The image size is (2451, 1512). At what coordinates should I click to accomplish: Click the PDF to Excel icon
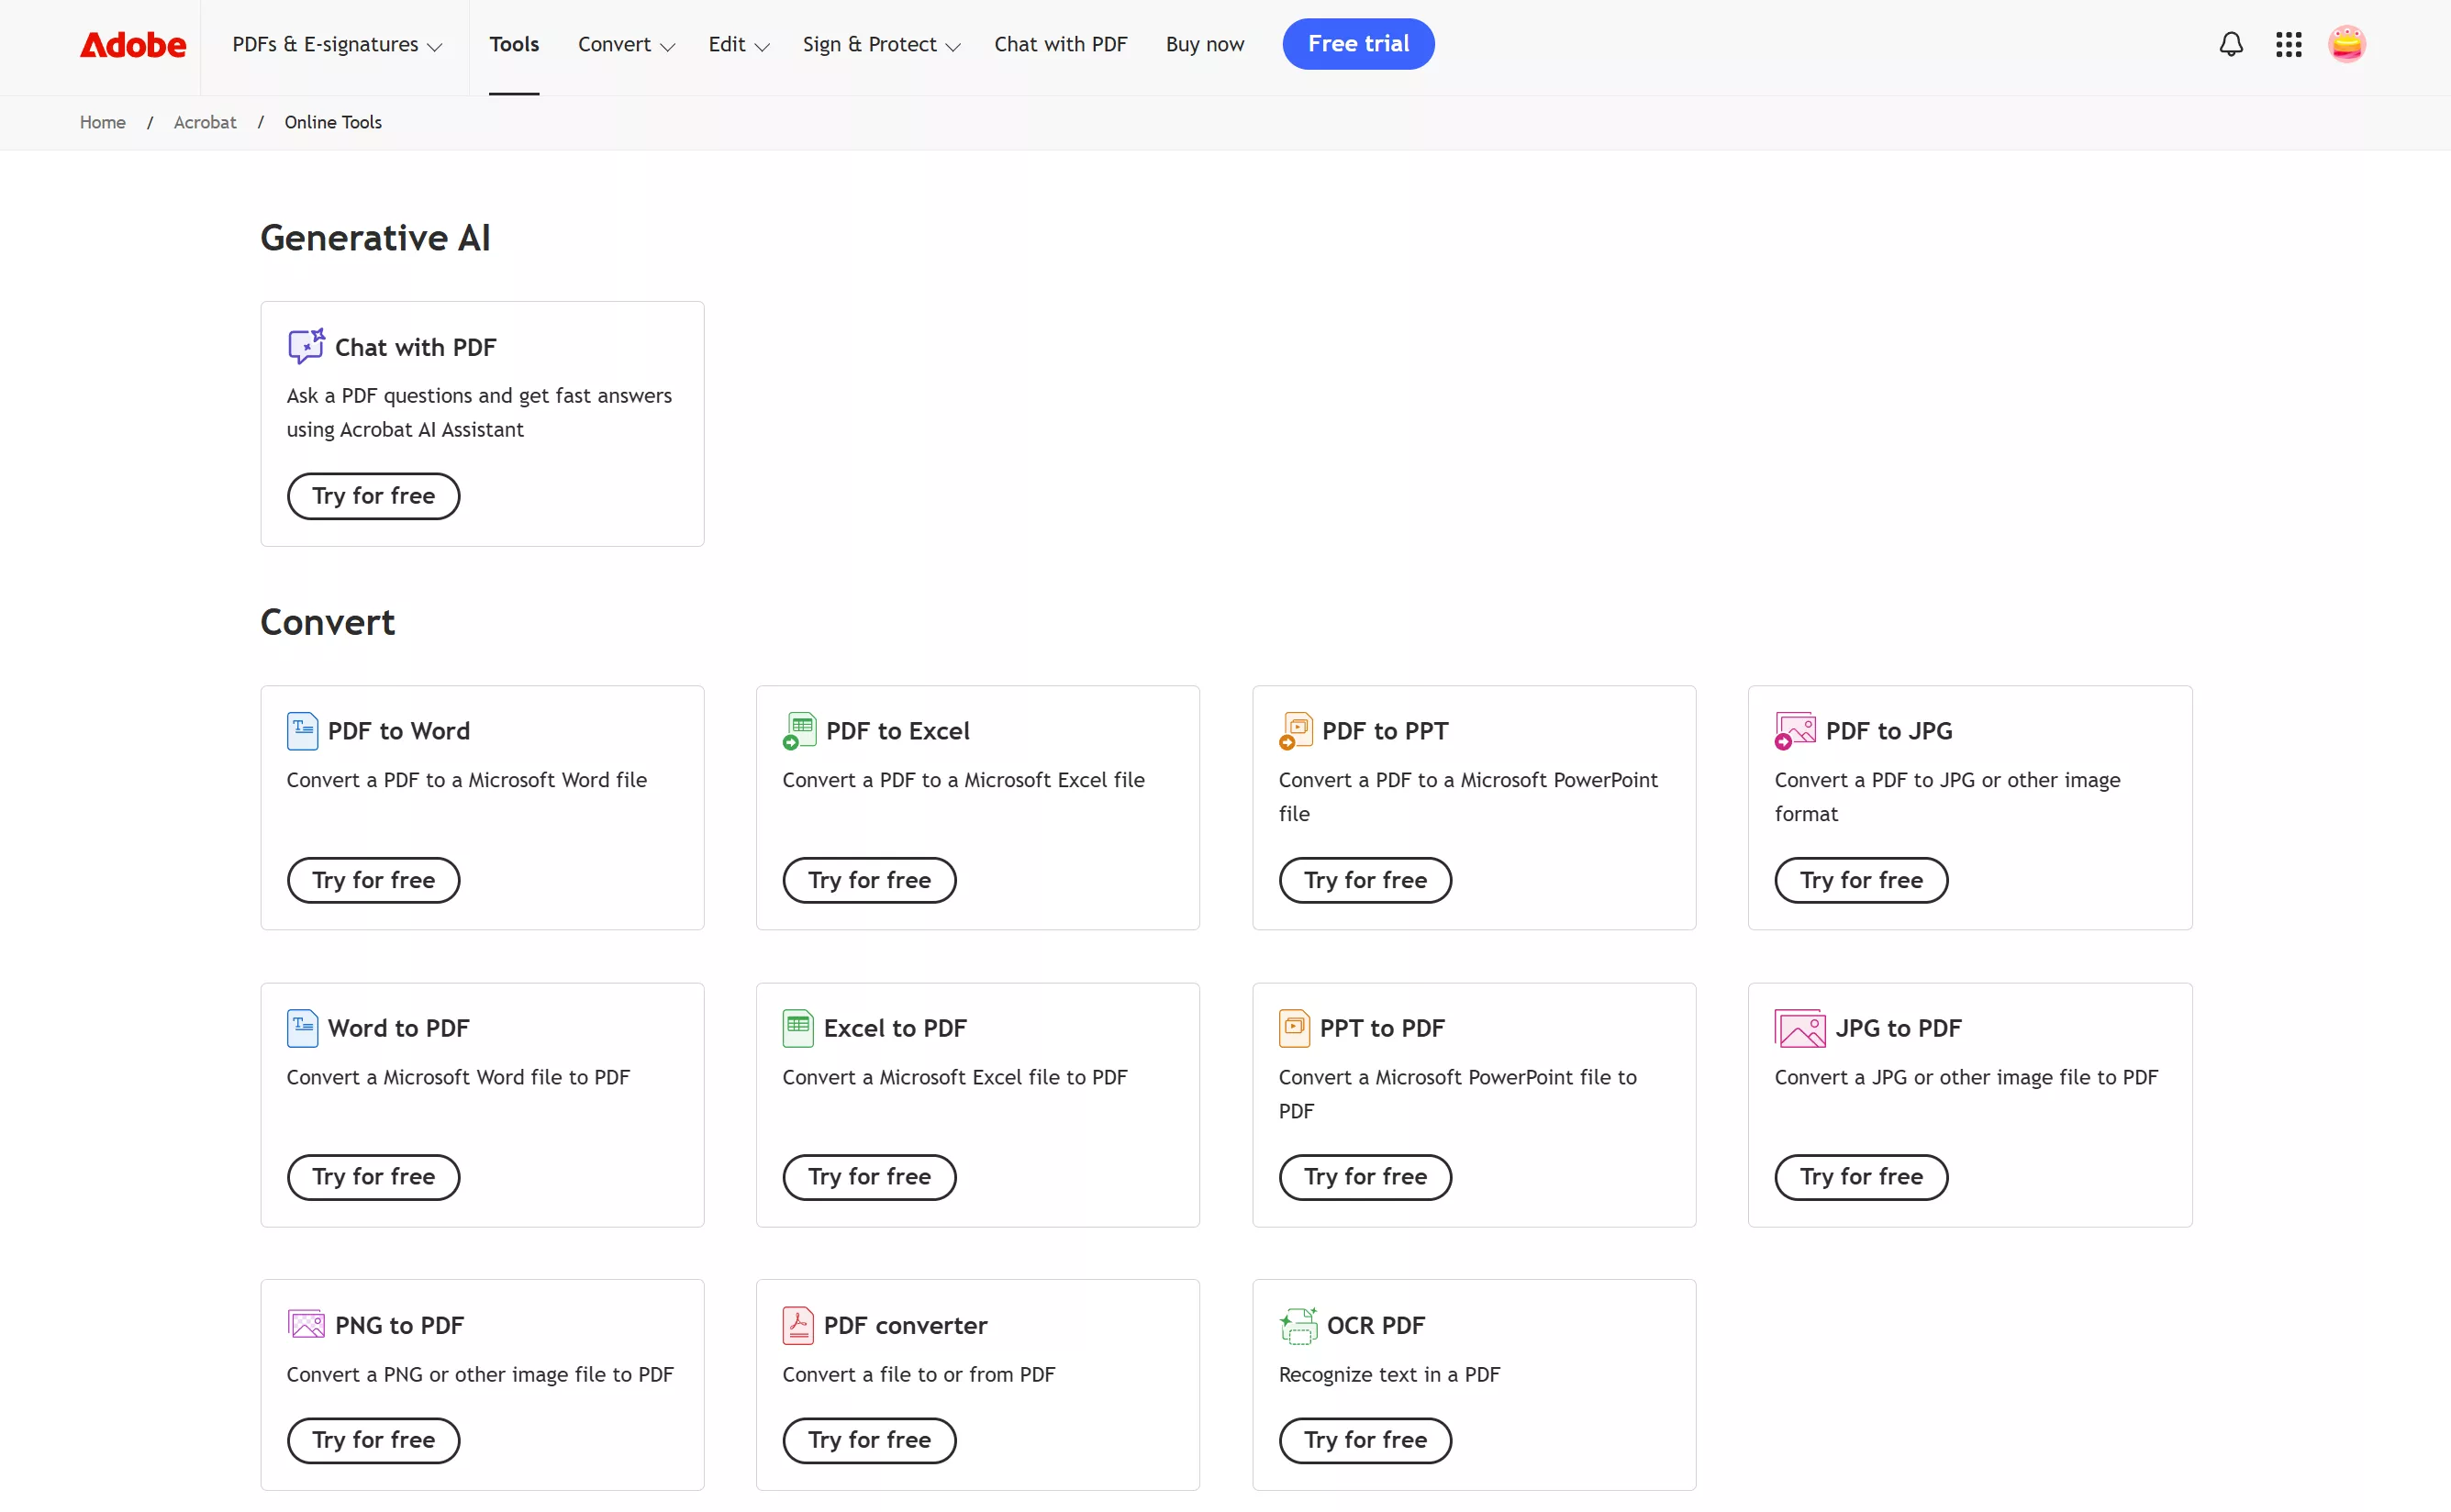click(x=799, y=731)
